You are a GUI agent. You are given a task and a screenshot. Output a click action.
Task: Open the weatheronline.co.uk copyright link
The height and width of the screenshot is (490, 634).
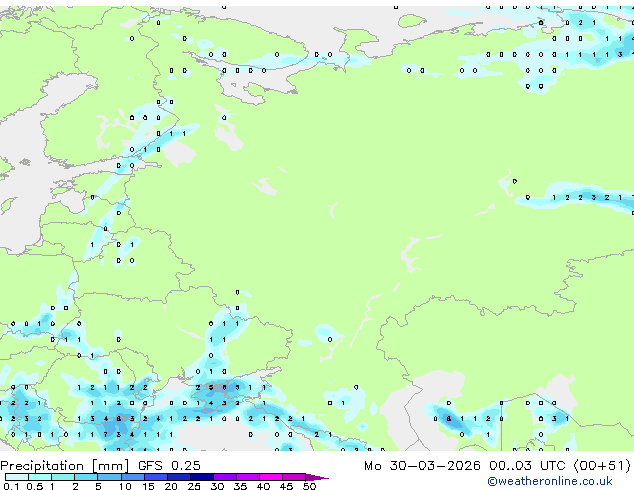click(550, 481)
